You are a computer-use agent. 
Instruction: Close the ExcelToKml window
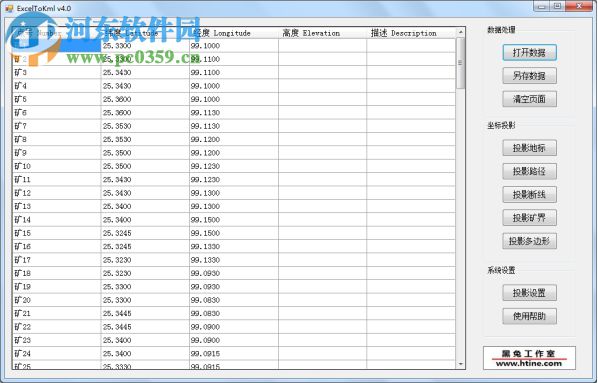(579, 6)
